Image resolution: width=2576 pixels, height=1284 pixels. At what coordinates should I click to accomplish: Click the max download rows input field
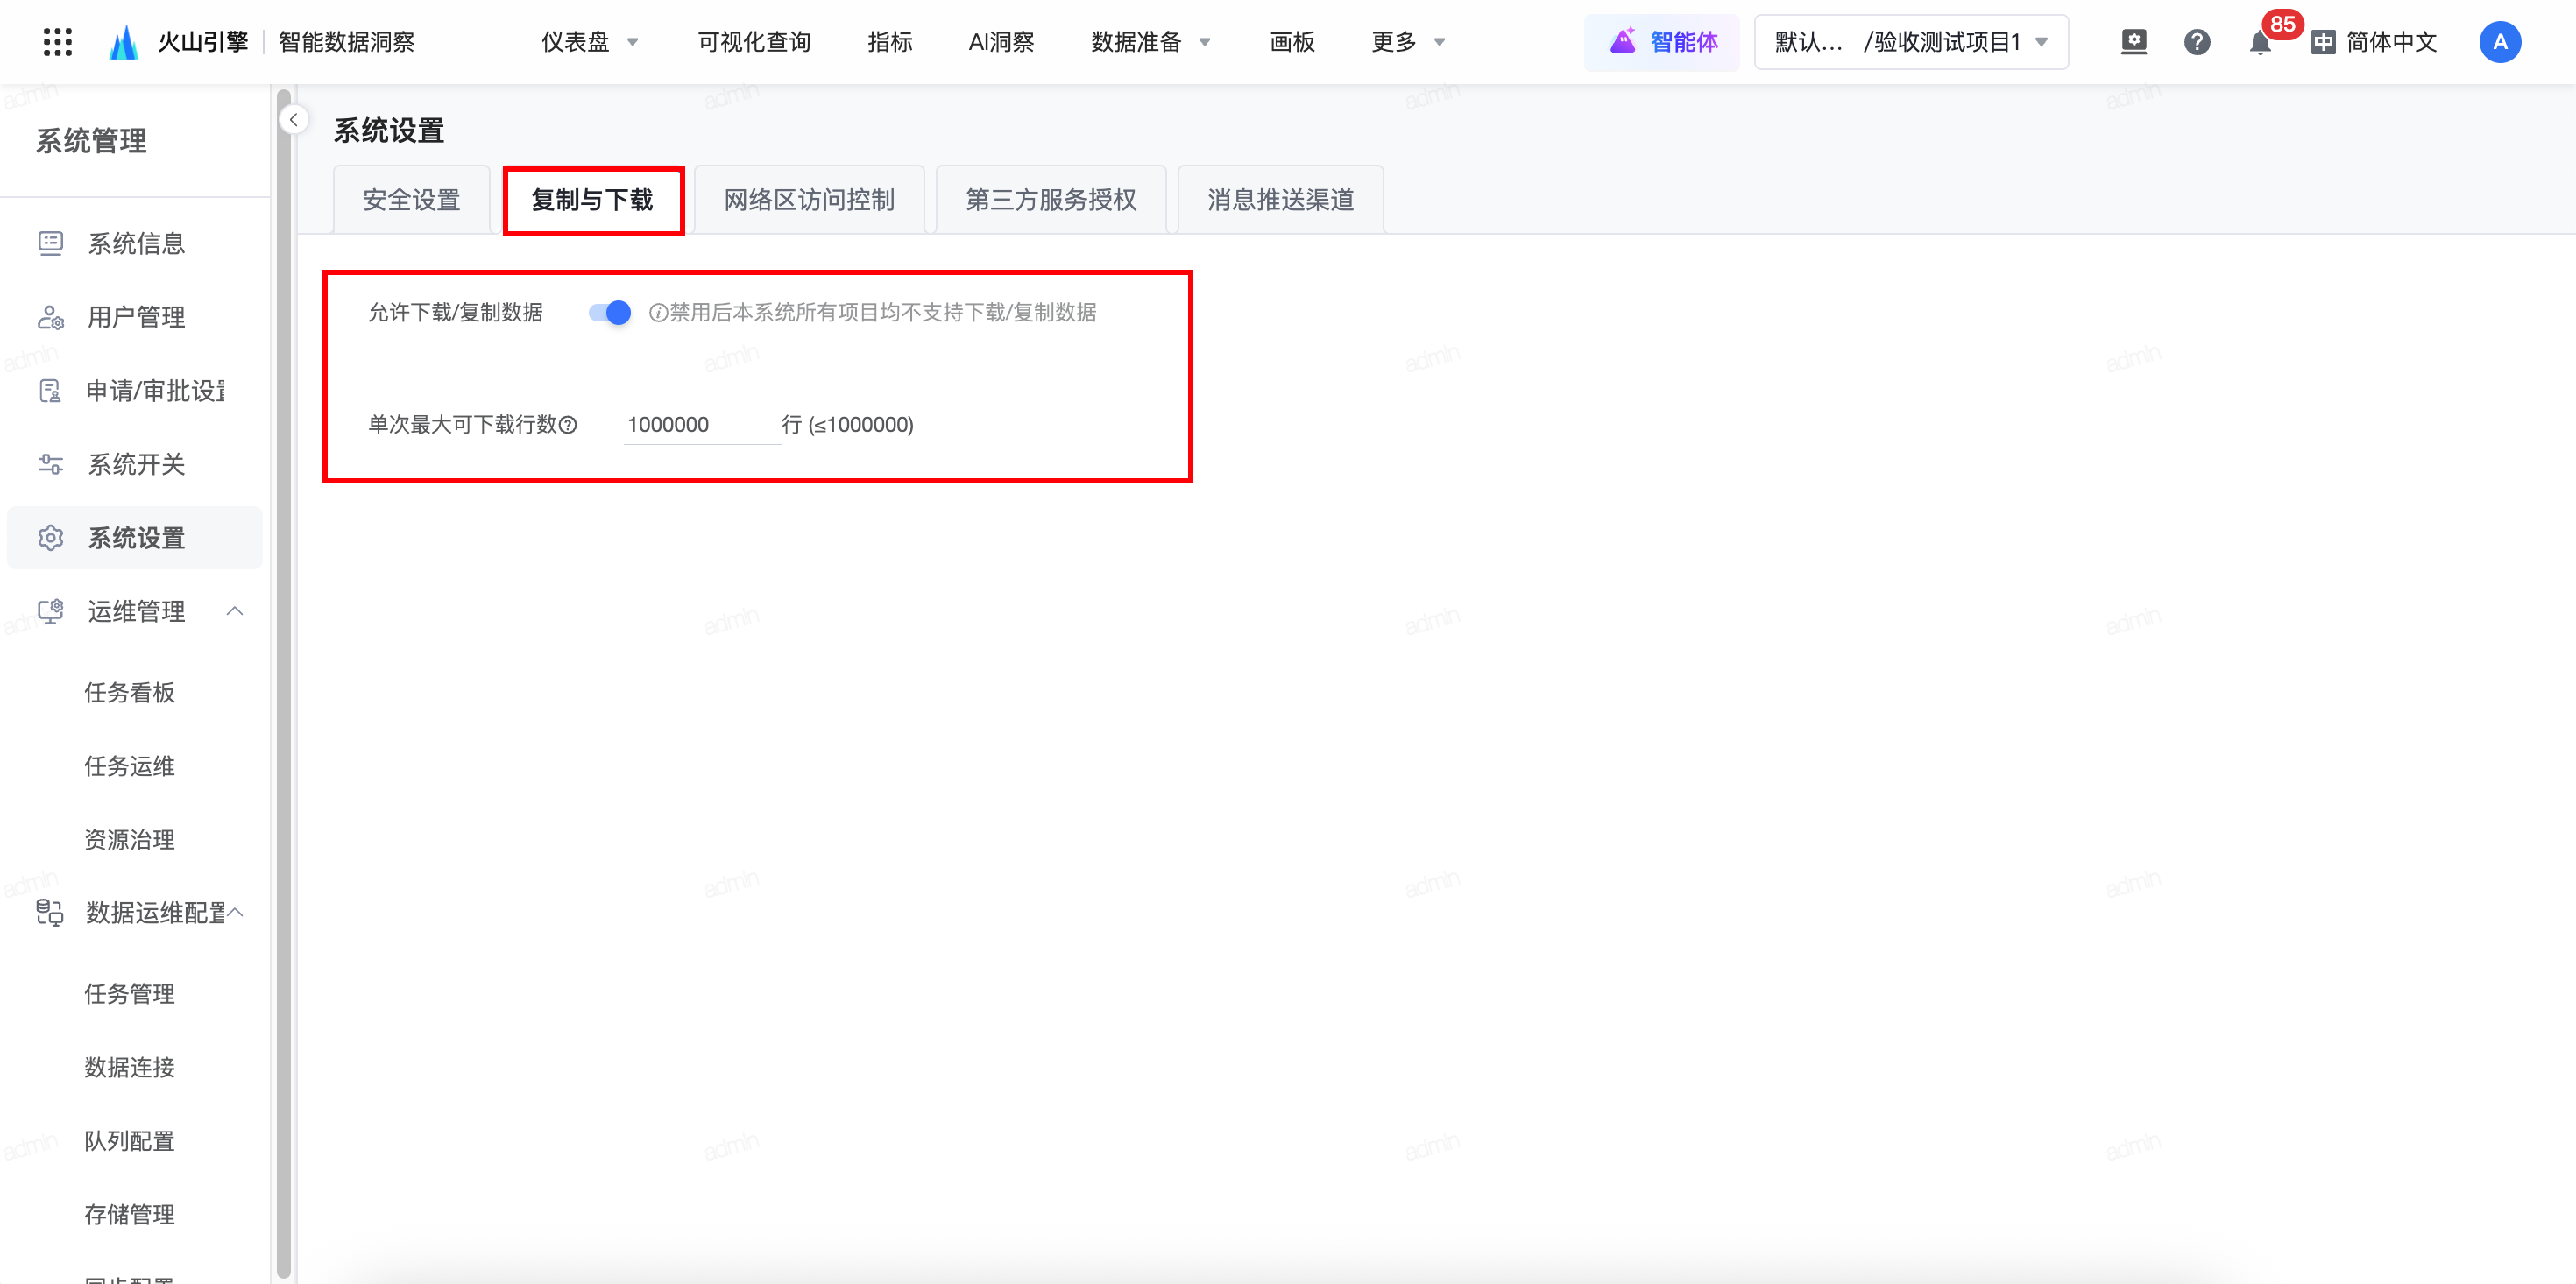700,425
